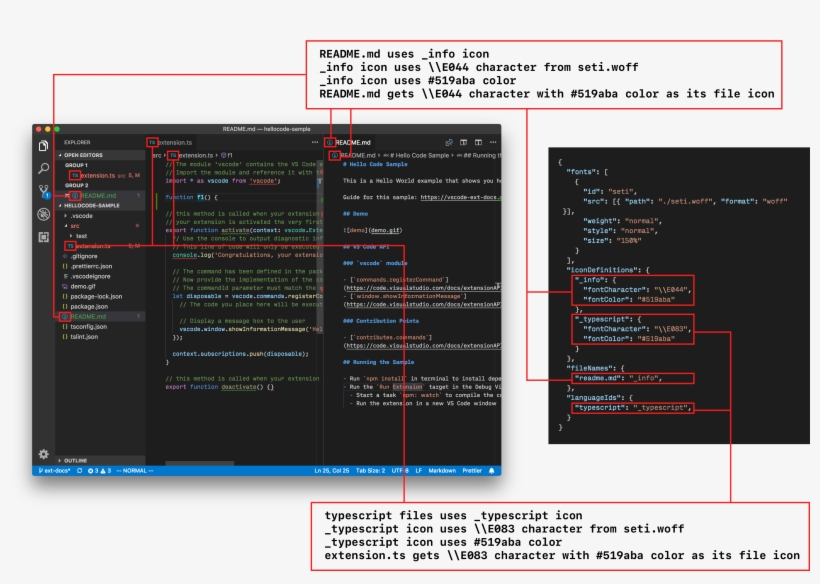This screenshot has width=820, height=584.
Task: Click the horizontal scrollbar of extension.ts editor
Action: (200, 463)
